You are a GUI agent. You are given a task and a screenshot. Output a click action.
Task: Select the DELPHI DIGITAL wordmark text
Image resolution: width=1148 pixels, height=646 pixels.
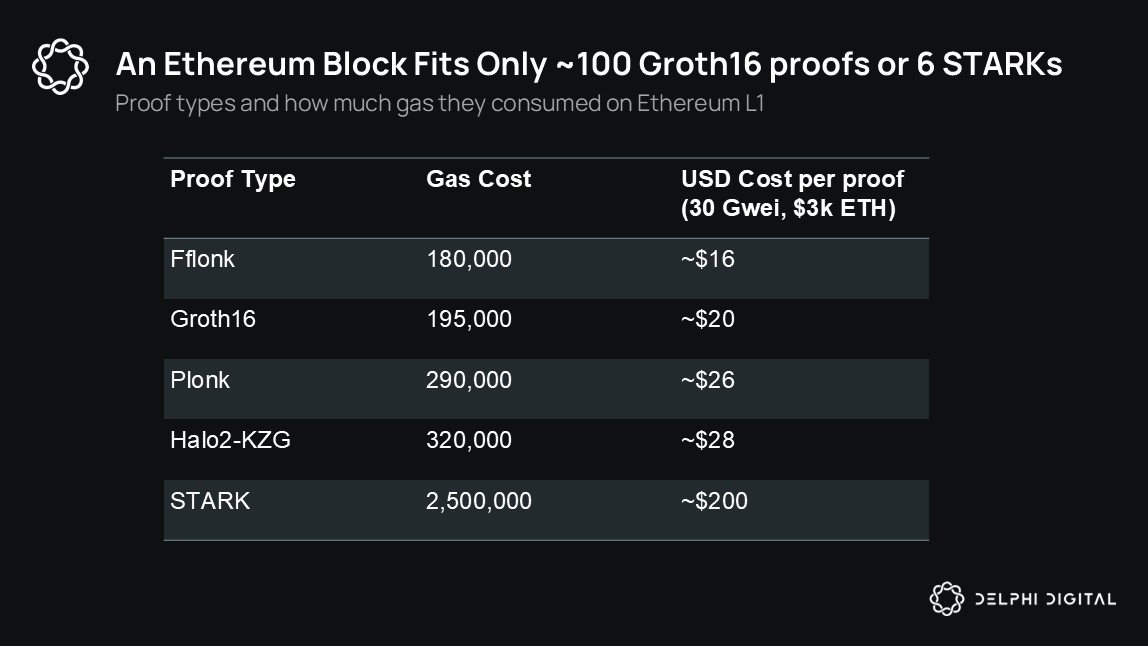pyautogui.click(x=1046, y=599)
